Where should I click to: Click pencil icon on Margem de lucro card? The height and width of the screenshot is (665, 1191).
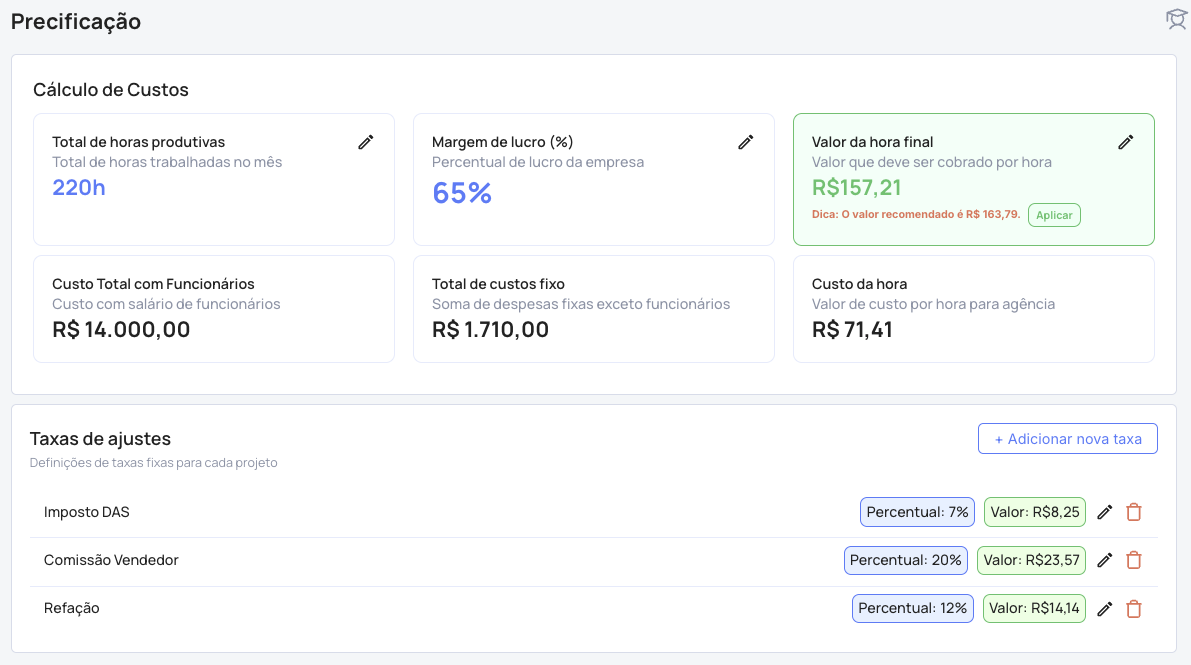pyautogui.click(x=746, y=142)
